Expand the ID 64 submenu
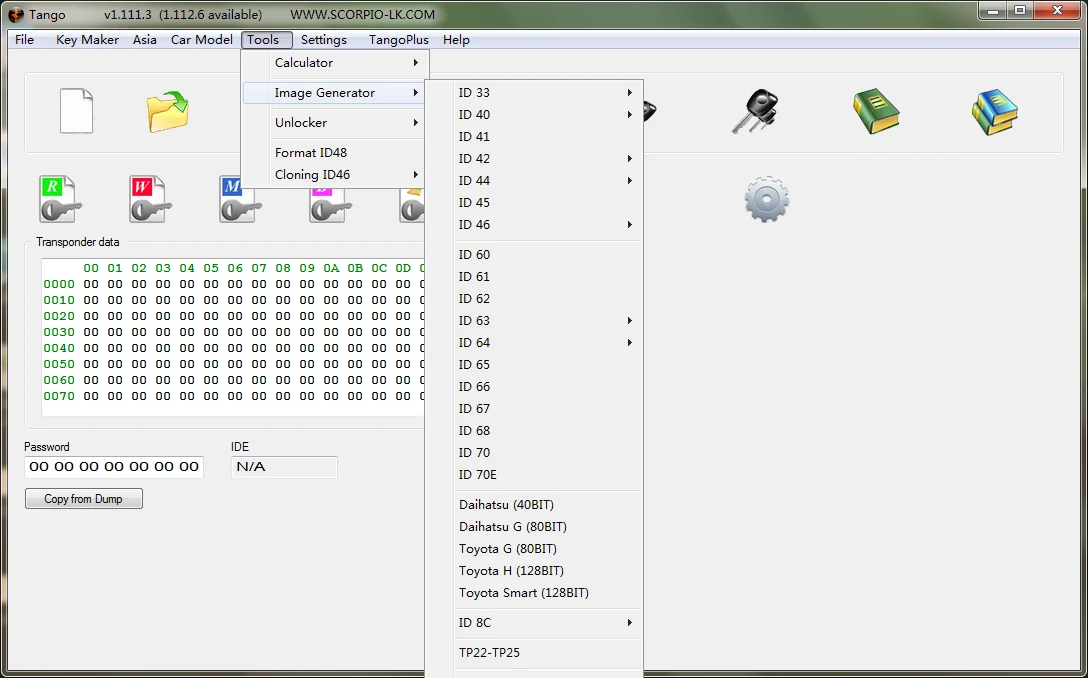 534,342
